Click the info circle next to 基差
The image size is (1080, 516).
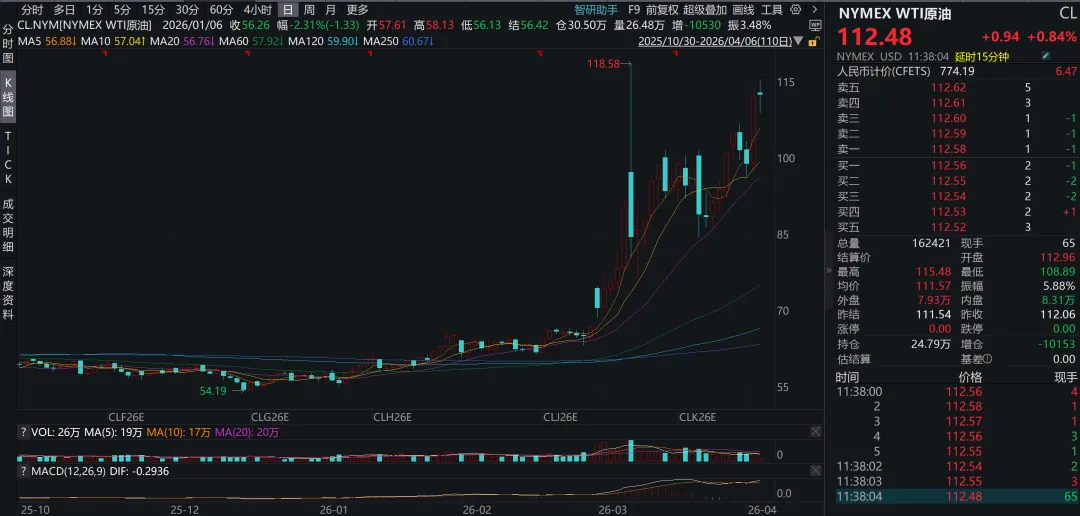point(988,359)
